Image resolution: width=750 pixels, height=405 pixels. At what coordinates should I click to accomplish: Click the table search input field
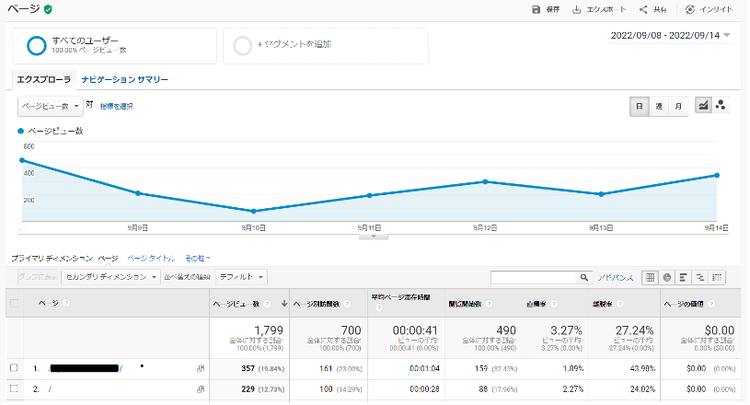pos(535,277)
